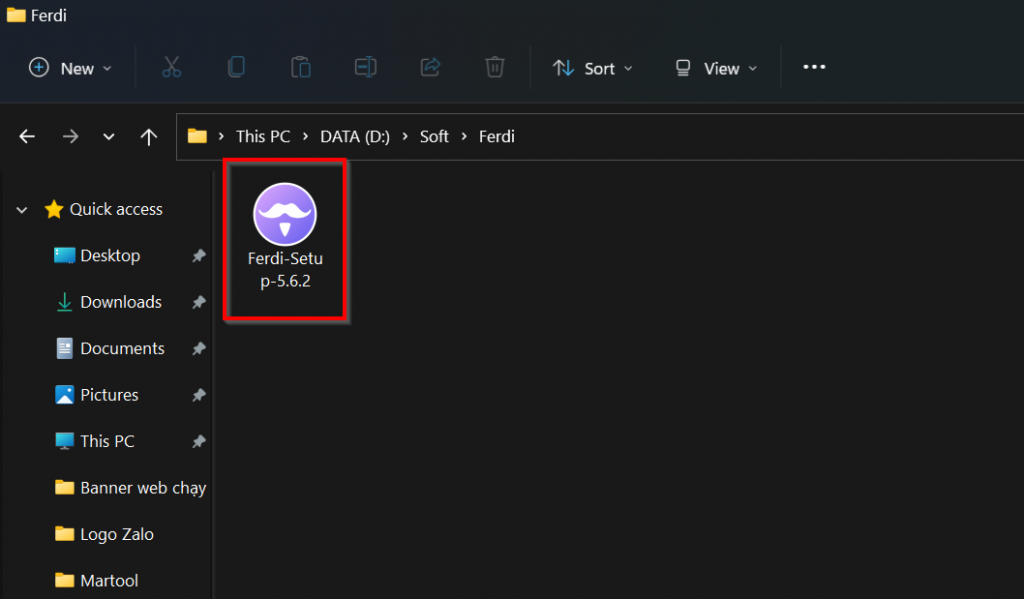Click the Paste clipboard icon
Image resolution: width=1024 pixels, height=599 pixels.
click(x=300, y=67)
